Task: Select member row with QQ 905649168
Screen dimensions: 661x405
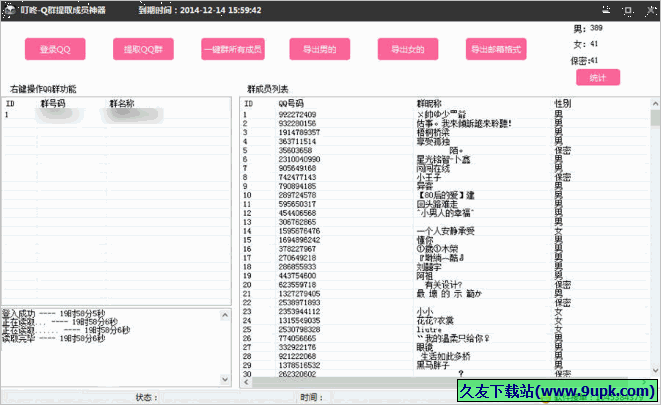Action: [x=446, y=168]
